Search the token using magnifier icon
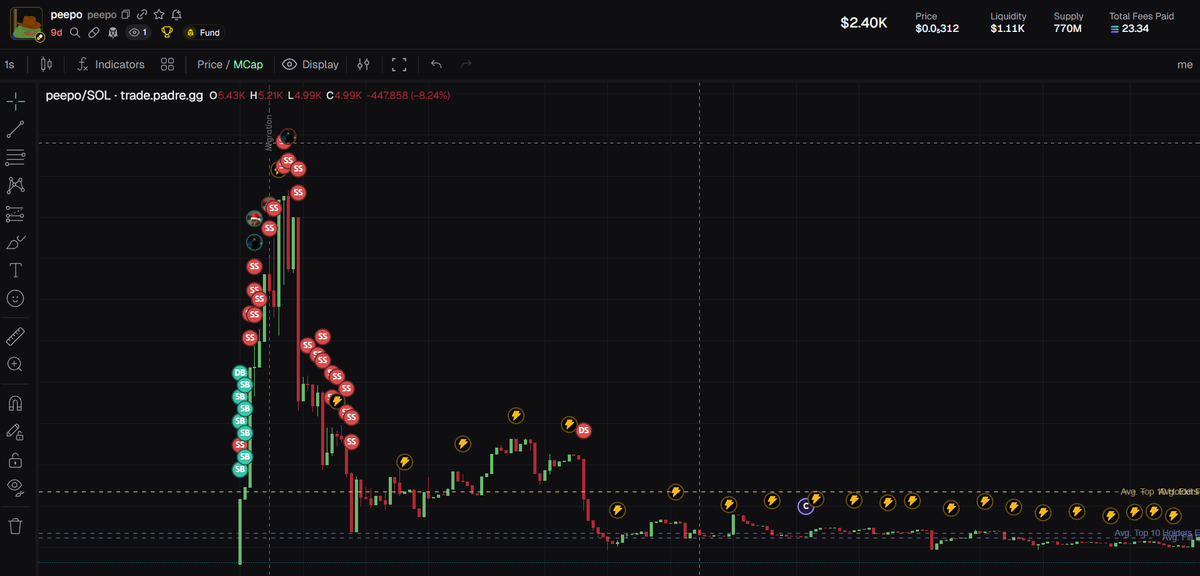This screenshot has height=576, width=1200. point(75,32)
